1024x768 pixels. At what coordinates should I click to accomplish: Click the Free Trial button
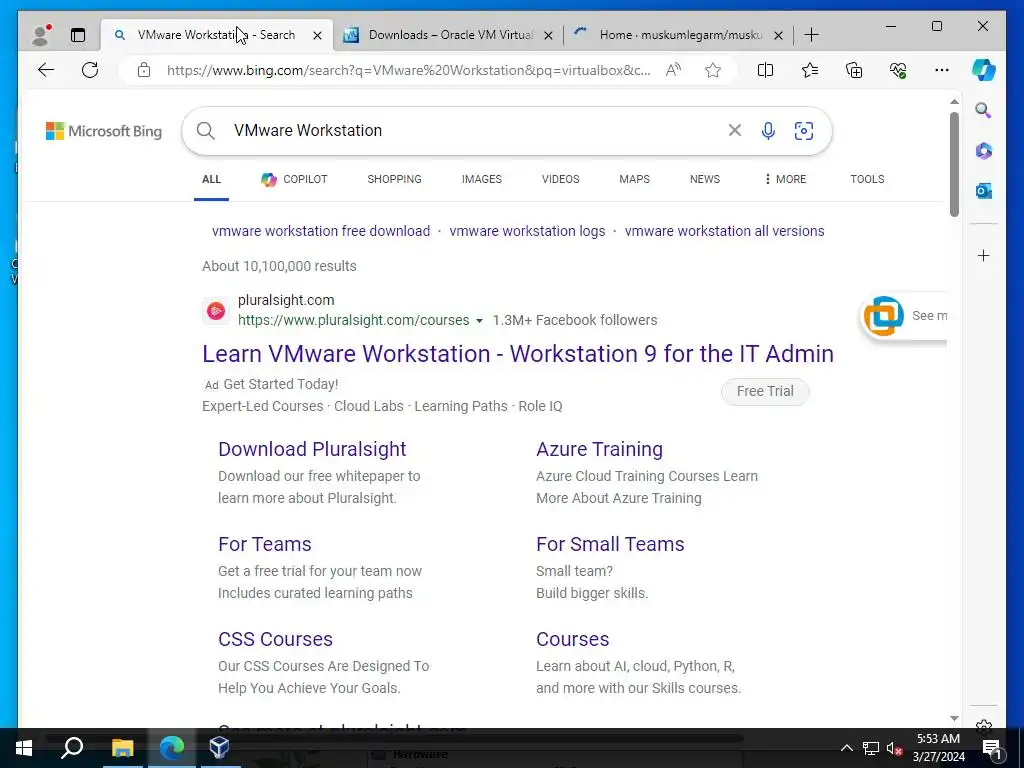(x=765, y=391)
